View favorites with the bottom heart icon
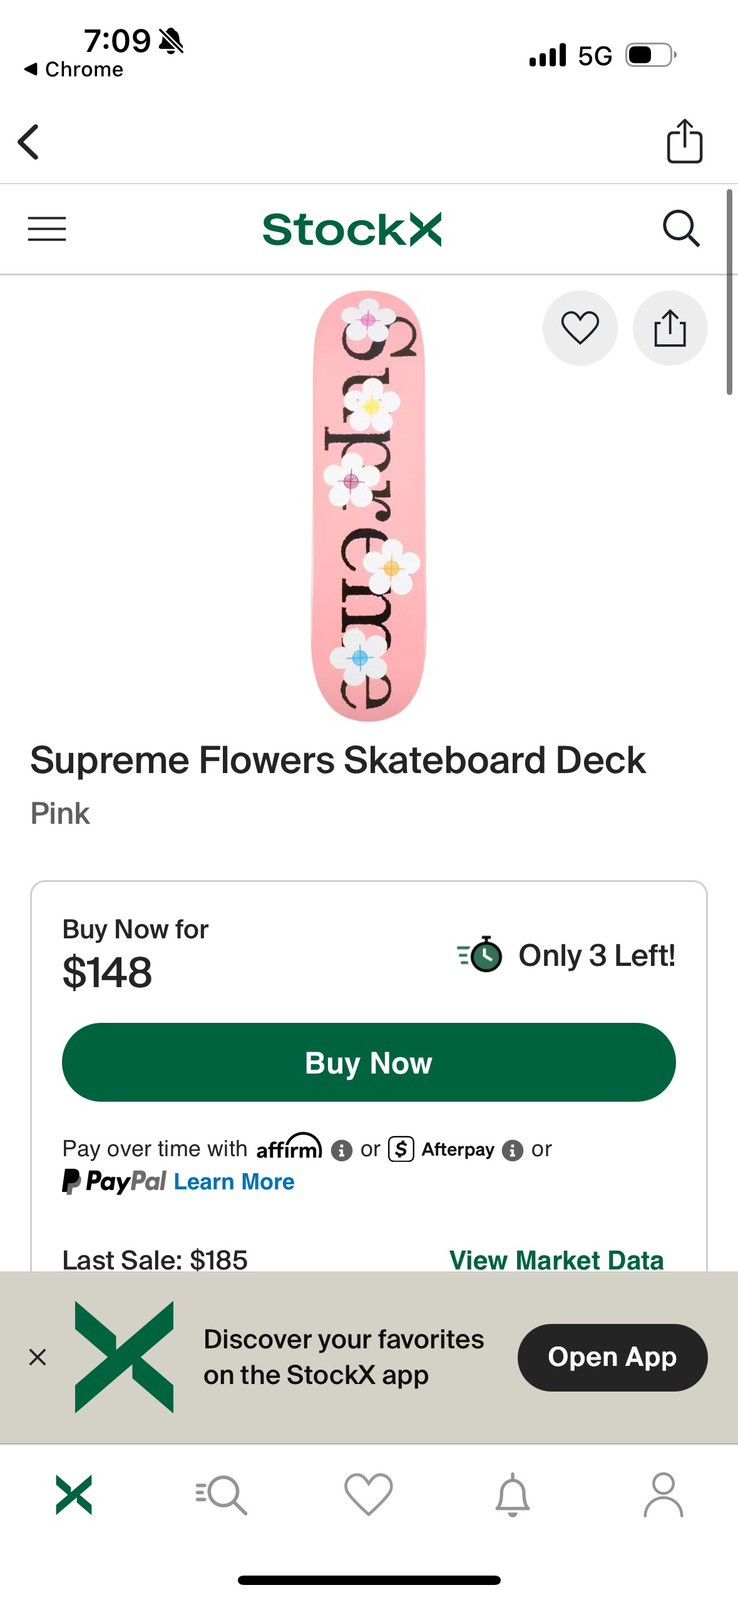Viewport: 738px width, 1600px height. point(368,1494)
